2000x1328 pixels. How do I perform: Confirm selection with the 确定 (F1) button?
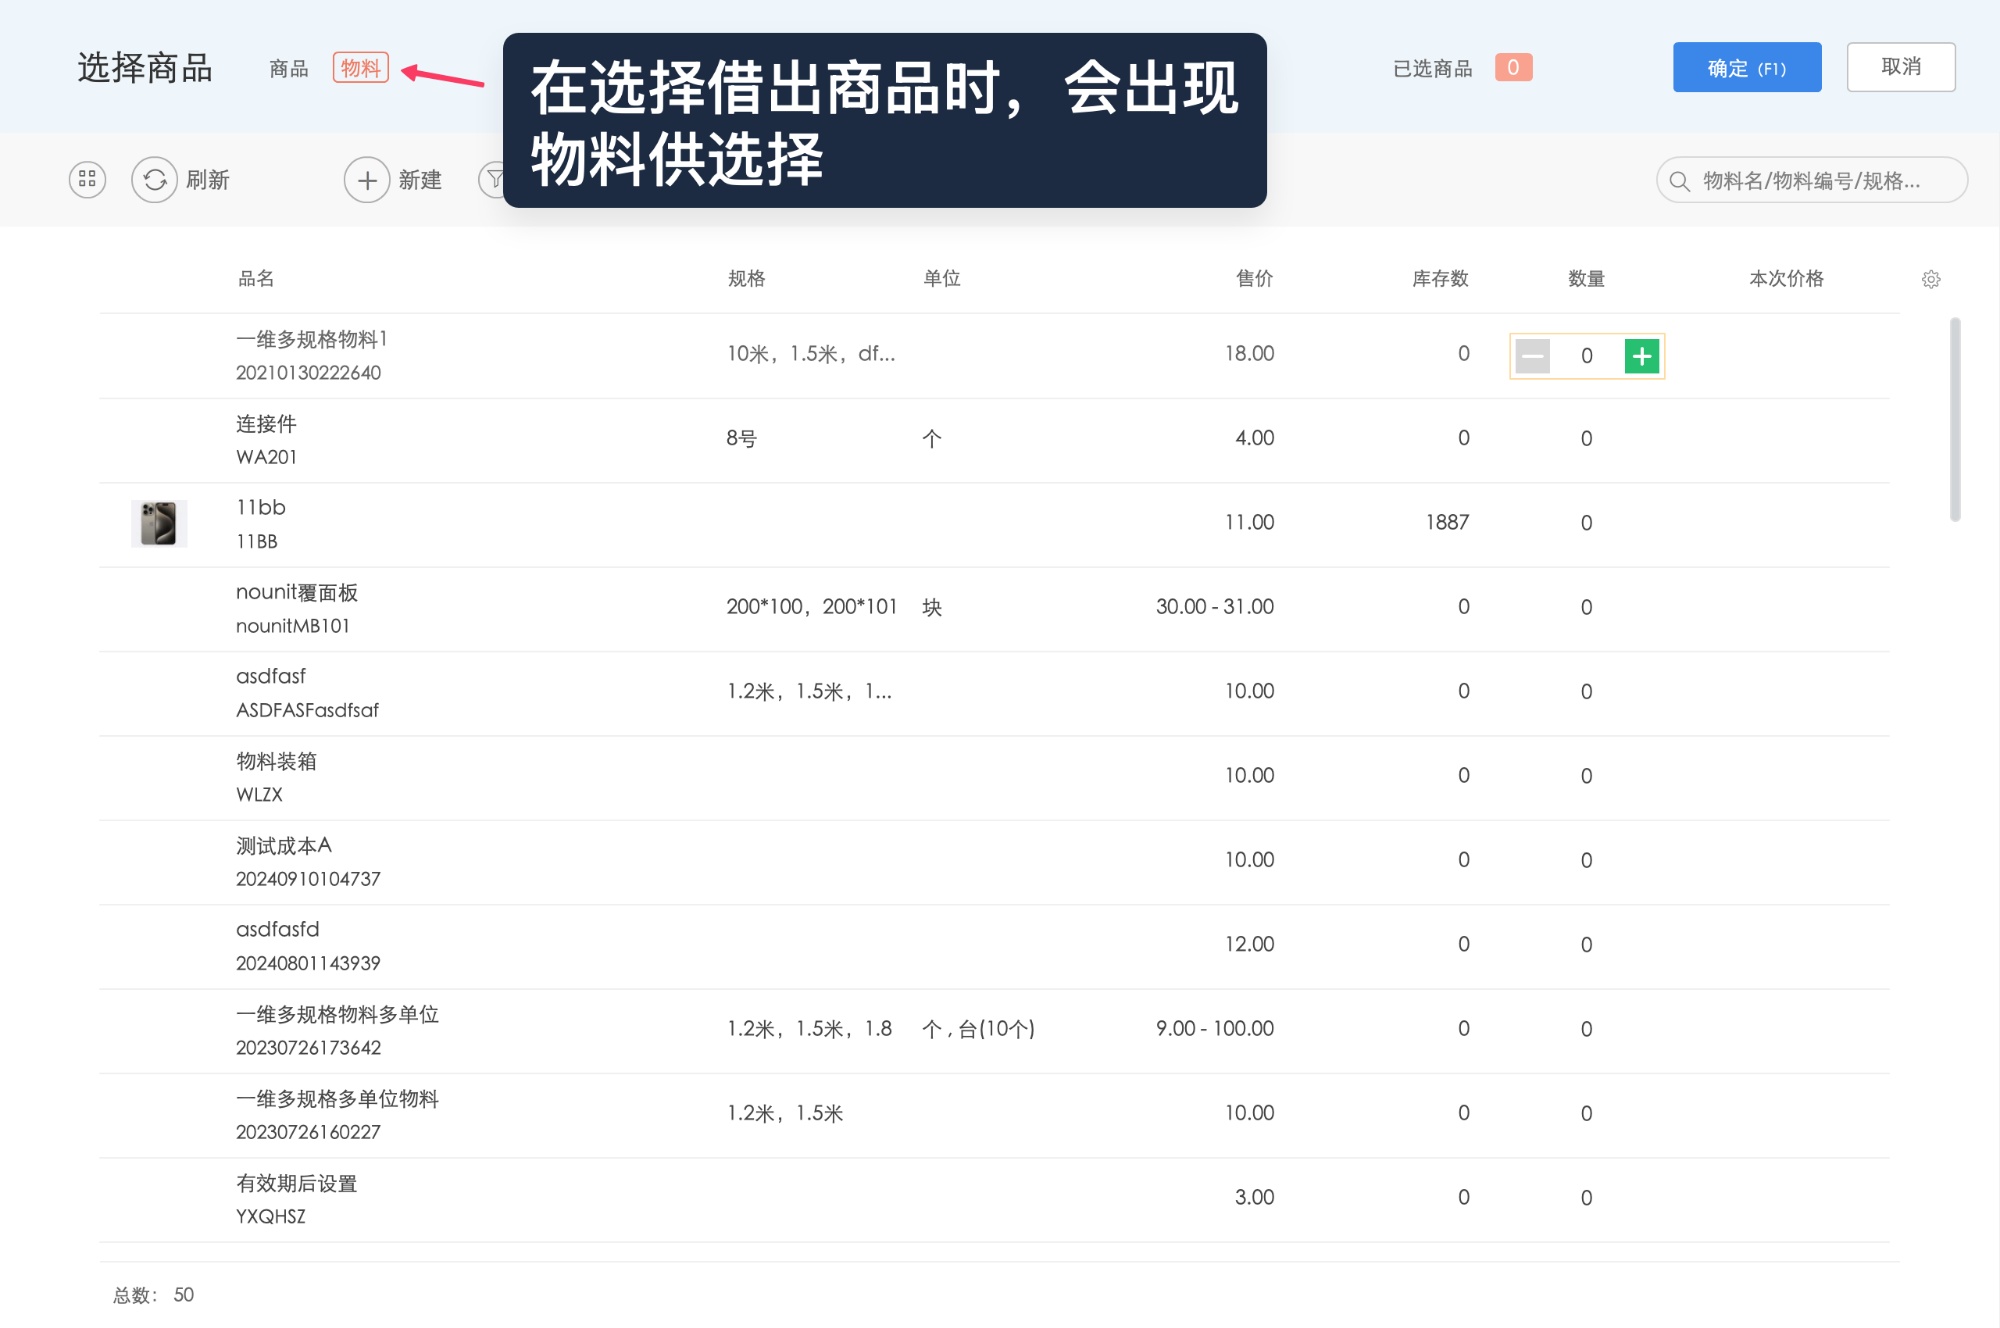click(x=1746, y=67)
